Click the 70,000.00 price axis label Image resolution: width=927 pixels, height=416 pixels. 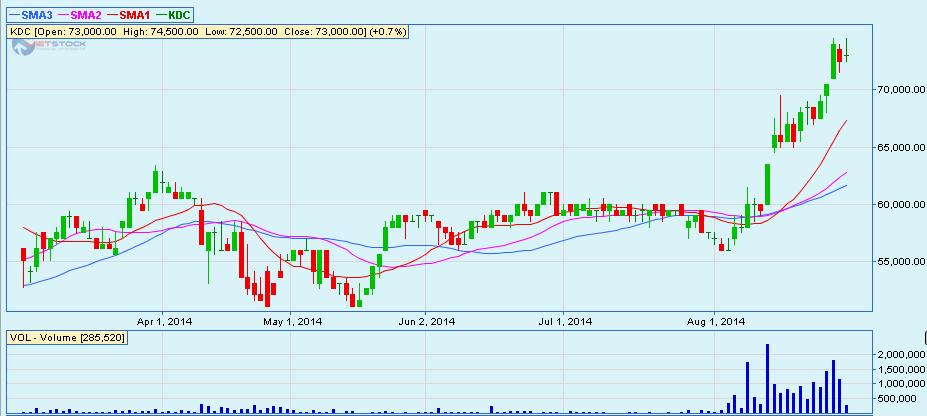click(x=894, y=90)
